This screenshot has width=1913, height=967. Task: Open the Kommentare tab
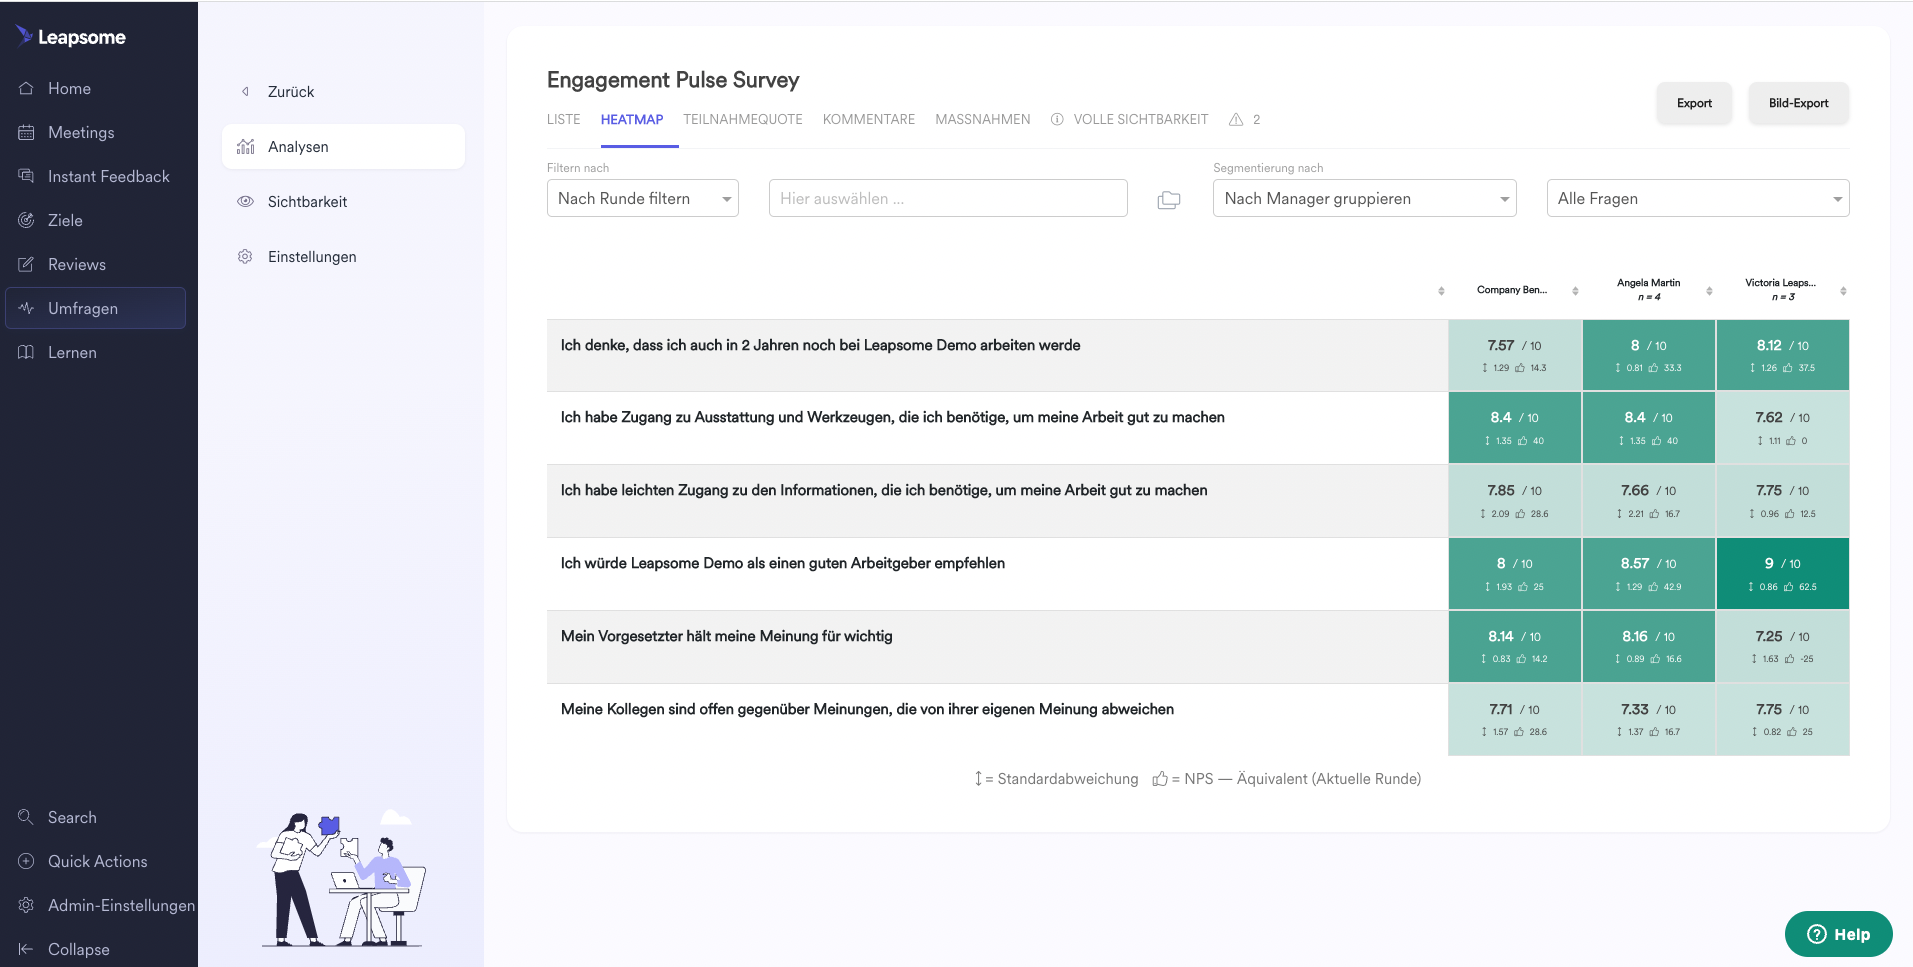(869, 120)
